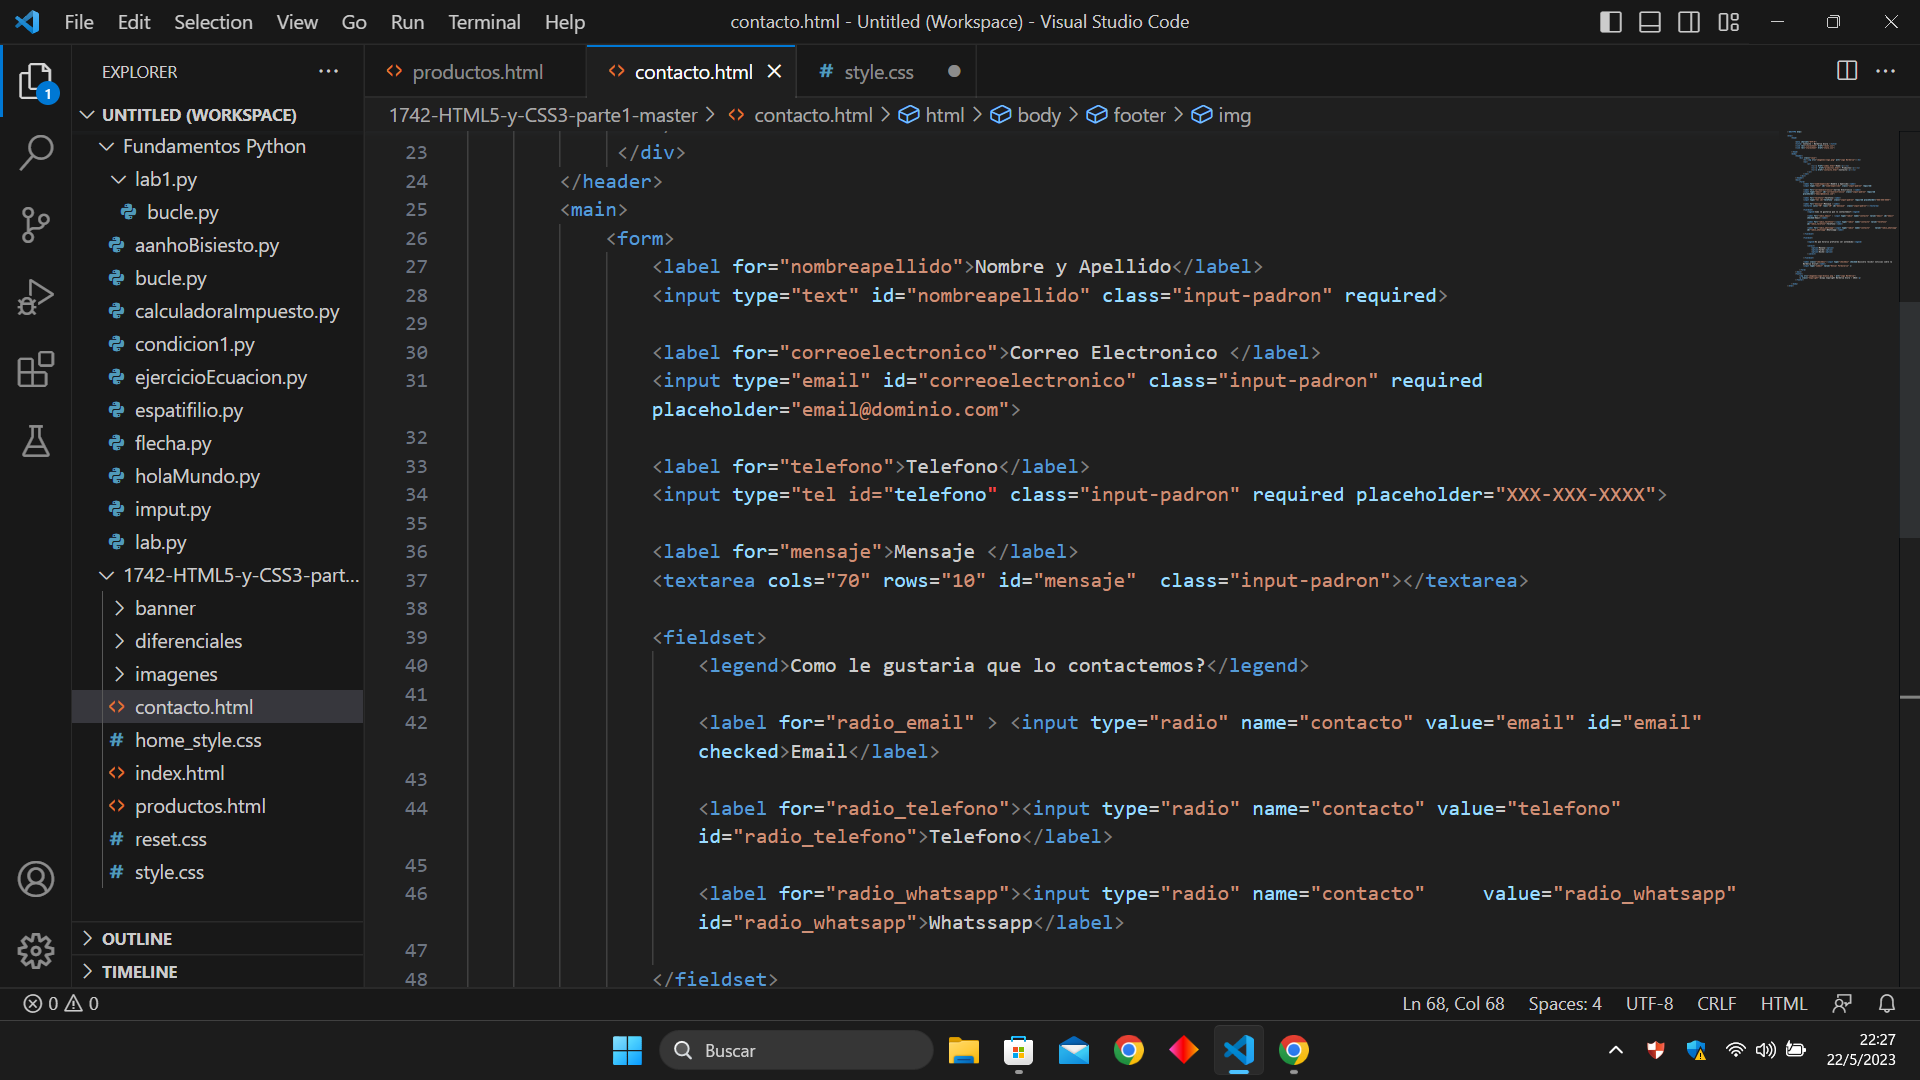Click the feedback icon in status bar
Viewport: 1920px width, 1080px height.
(1842, 1003)
